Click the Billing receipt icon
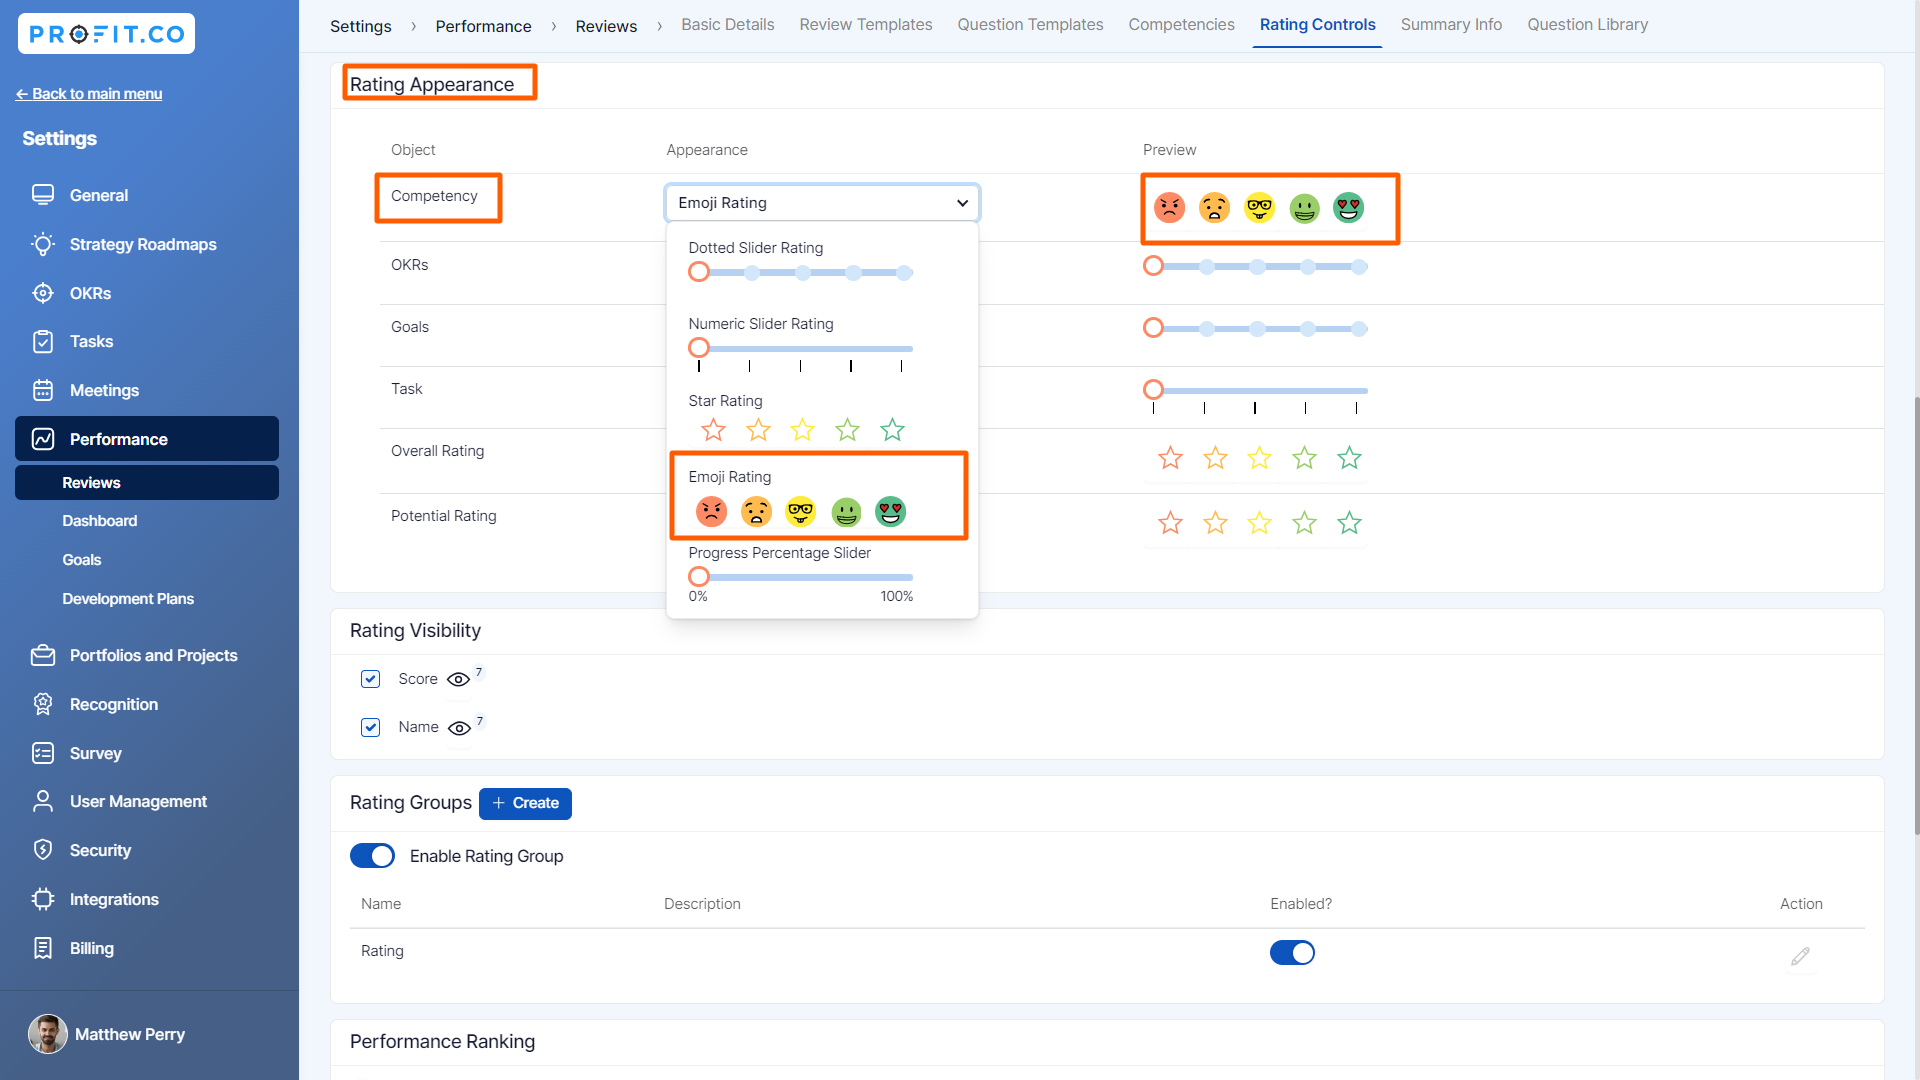1920x1080 pixels. (x=43, y=948)
